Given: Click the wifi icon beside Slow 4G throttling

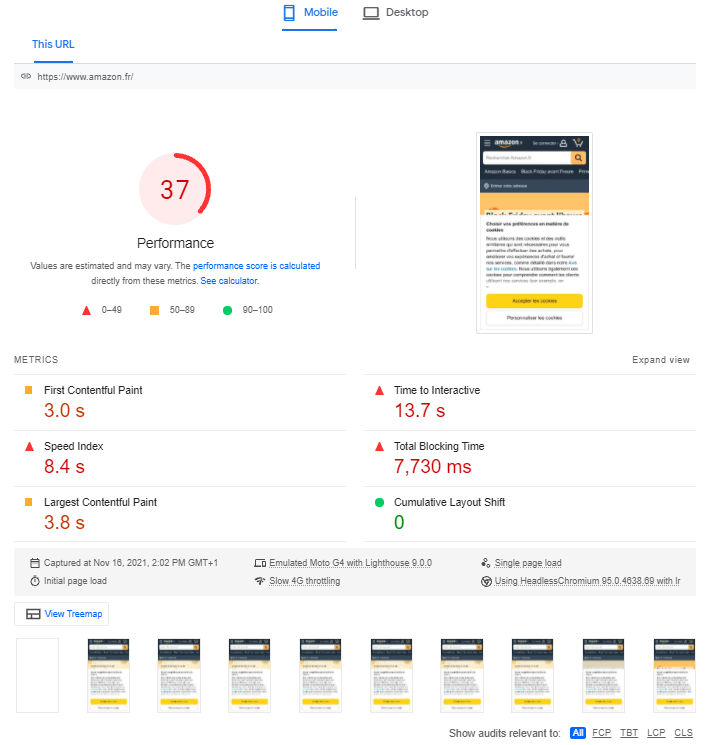Looking at the screenshot, I should [260, 581].
